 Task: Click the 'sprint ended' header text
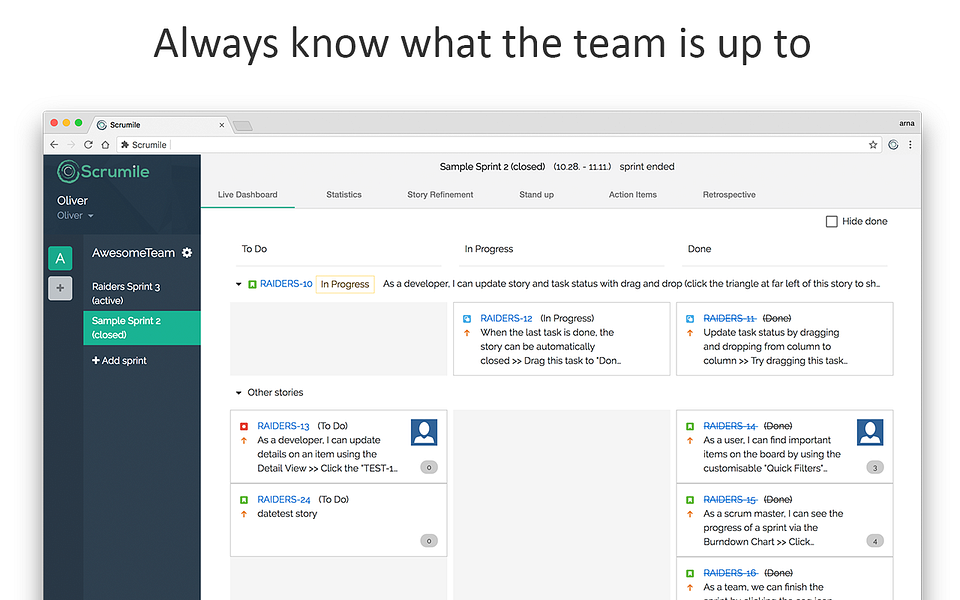[647, 167]
